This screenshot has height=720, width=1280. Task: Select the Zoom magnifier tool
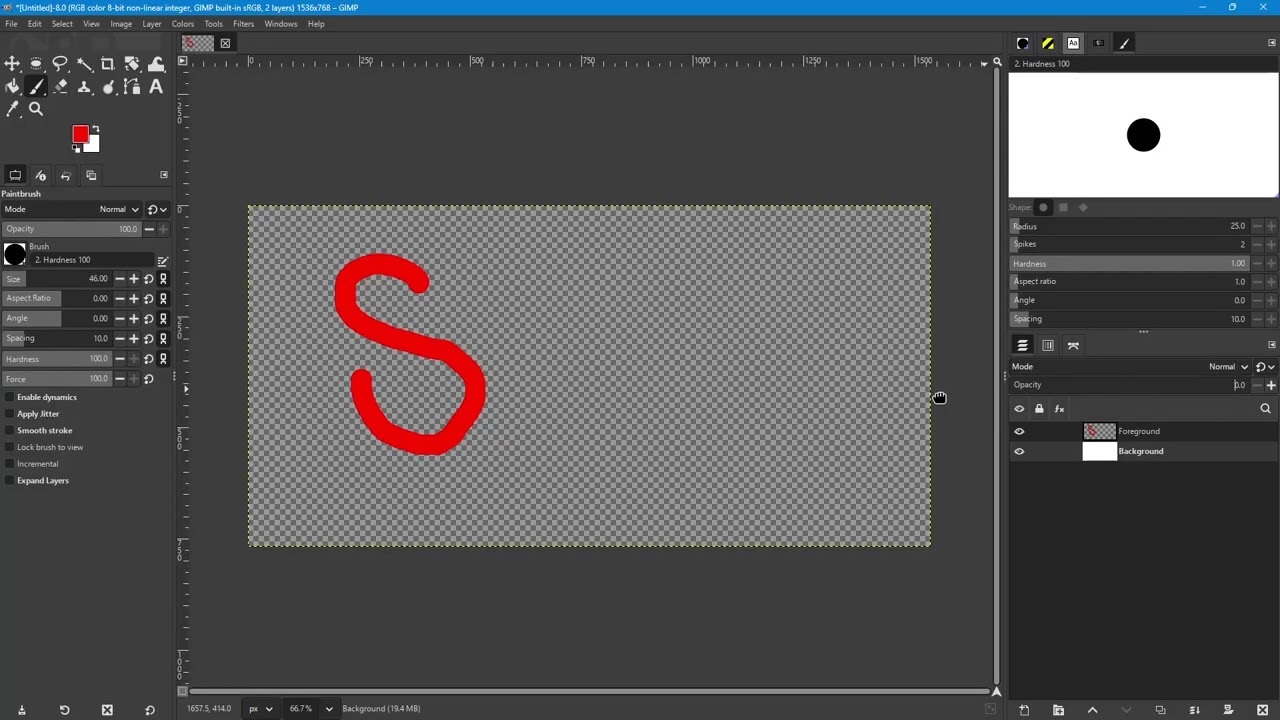[x=36, y=110]
